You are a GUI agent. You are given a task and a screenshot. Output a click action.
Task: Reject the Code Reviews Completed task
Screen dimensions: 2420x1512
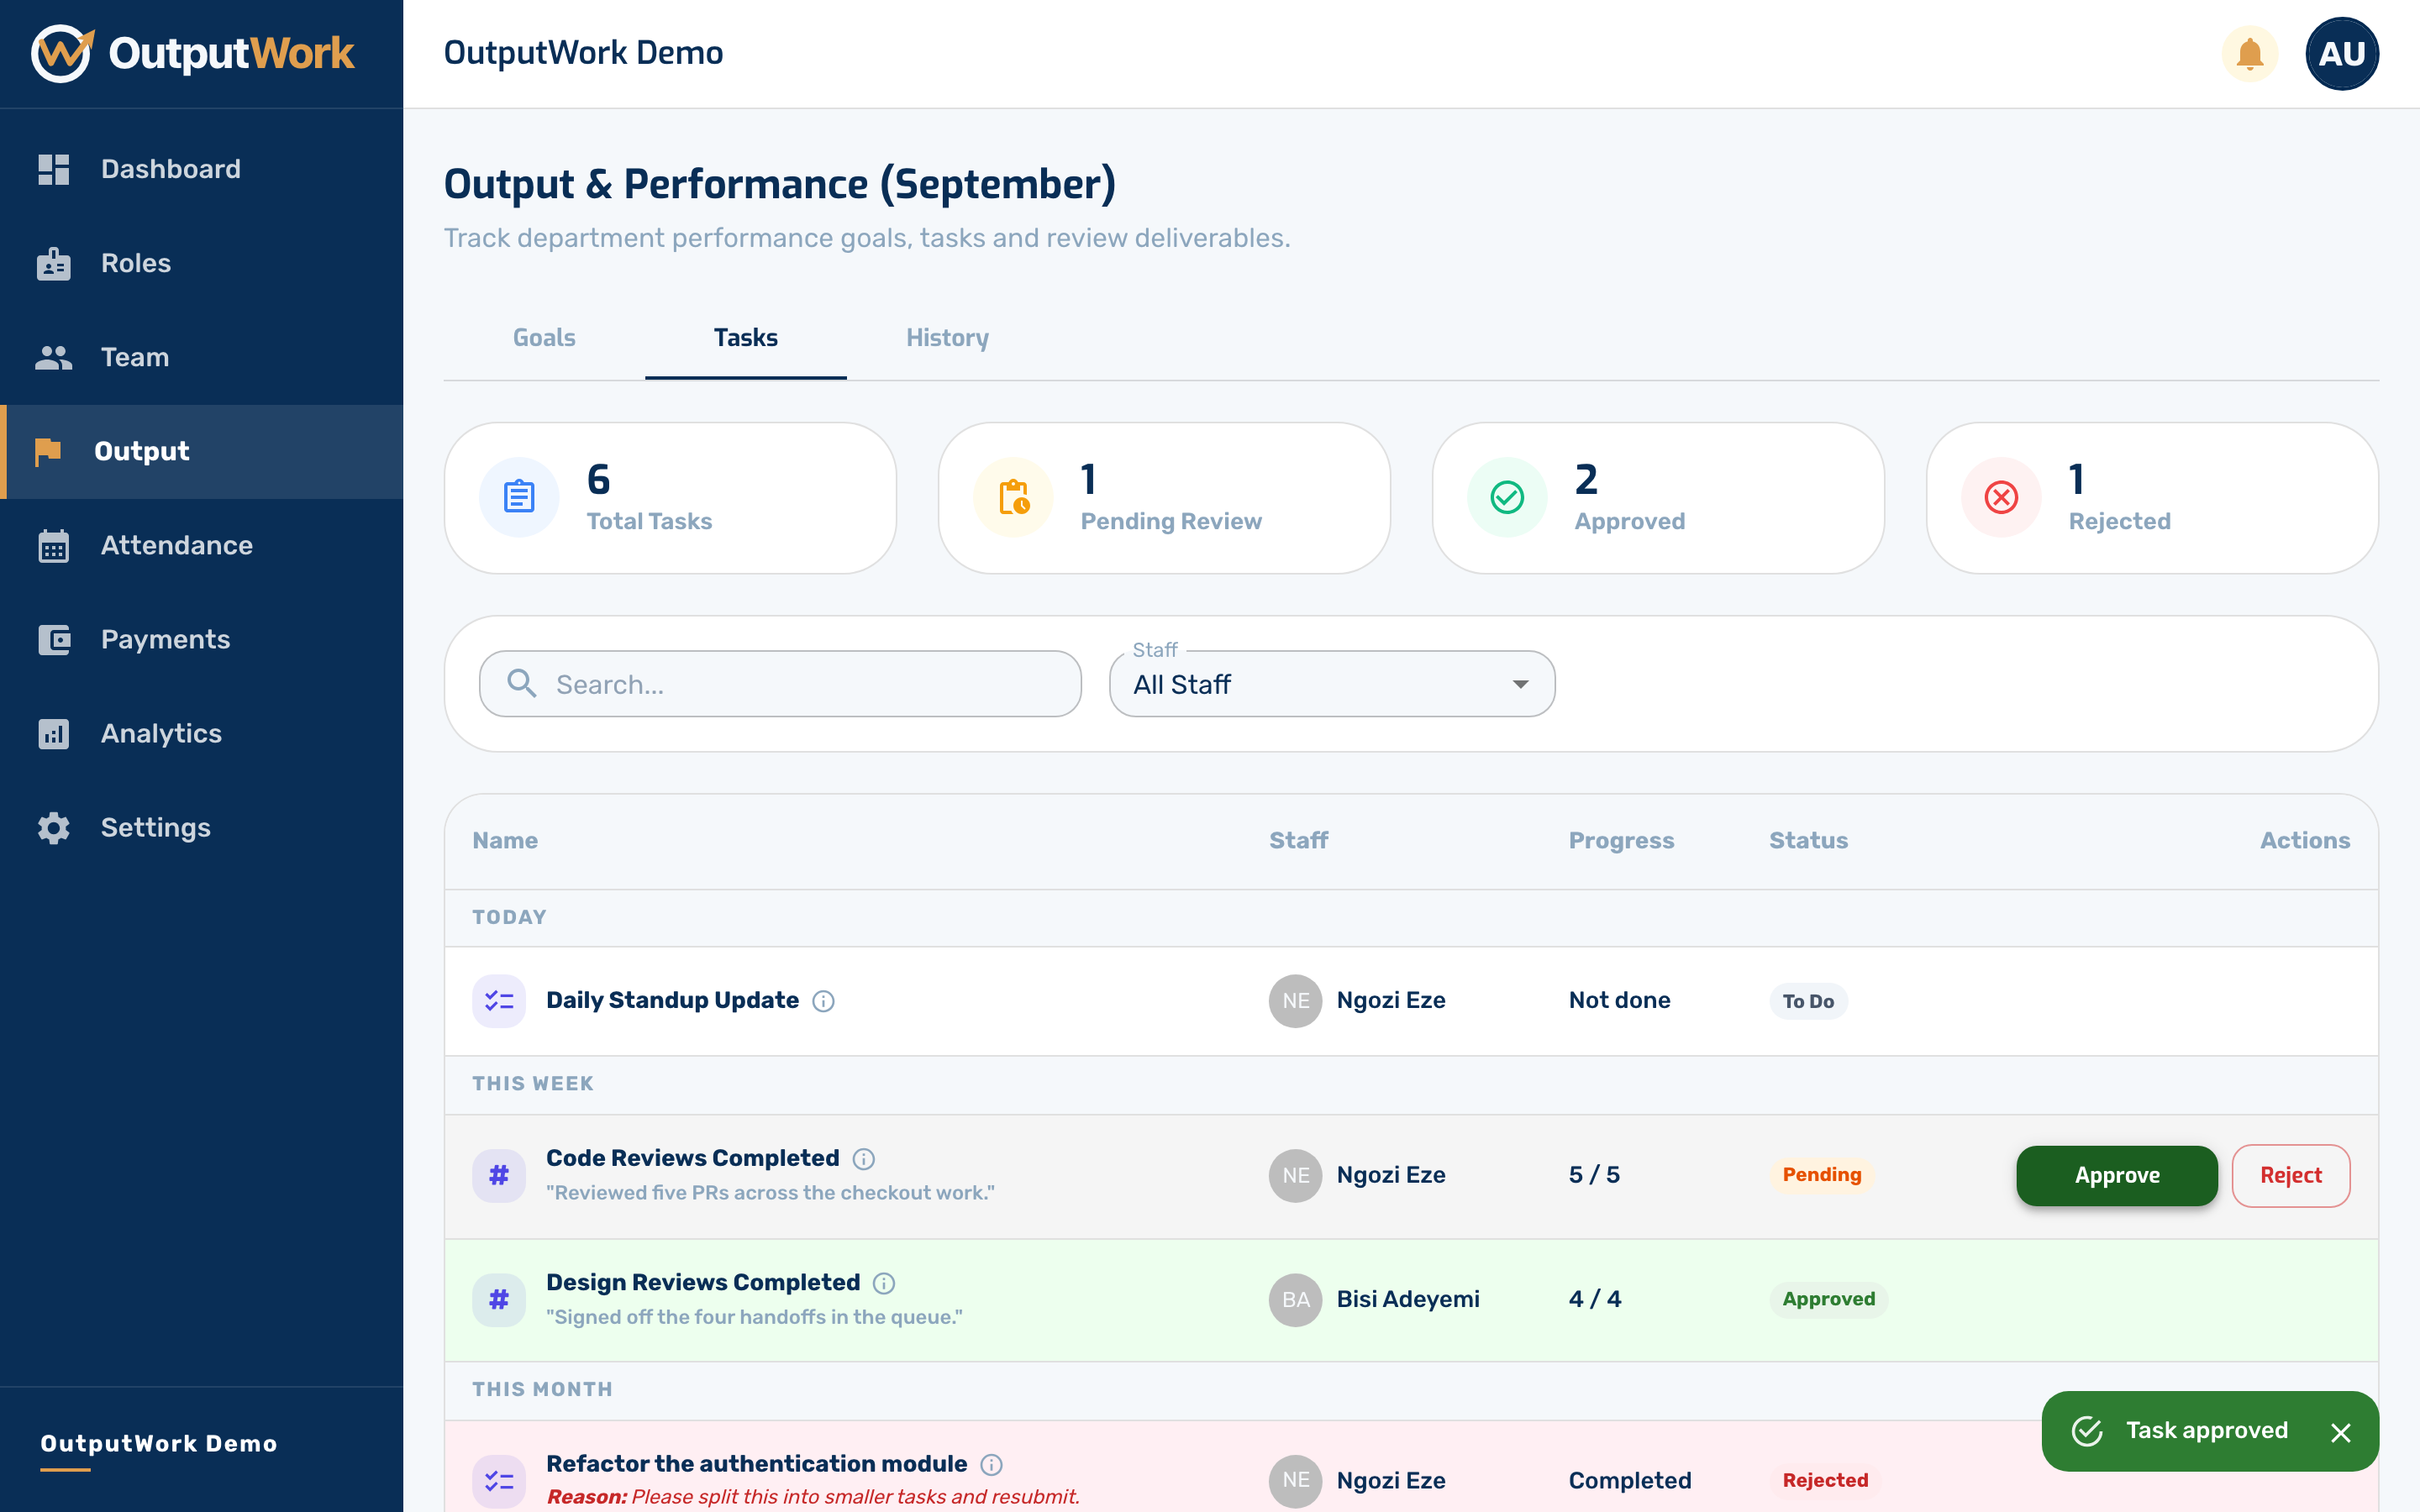coord(2291,1175)
